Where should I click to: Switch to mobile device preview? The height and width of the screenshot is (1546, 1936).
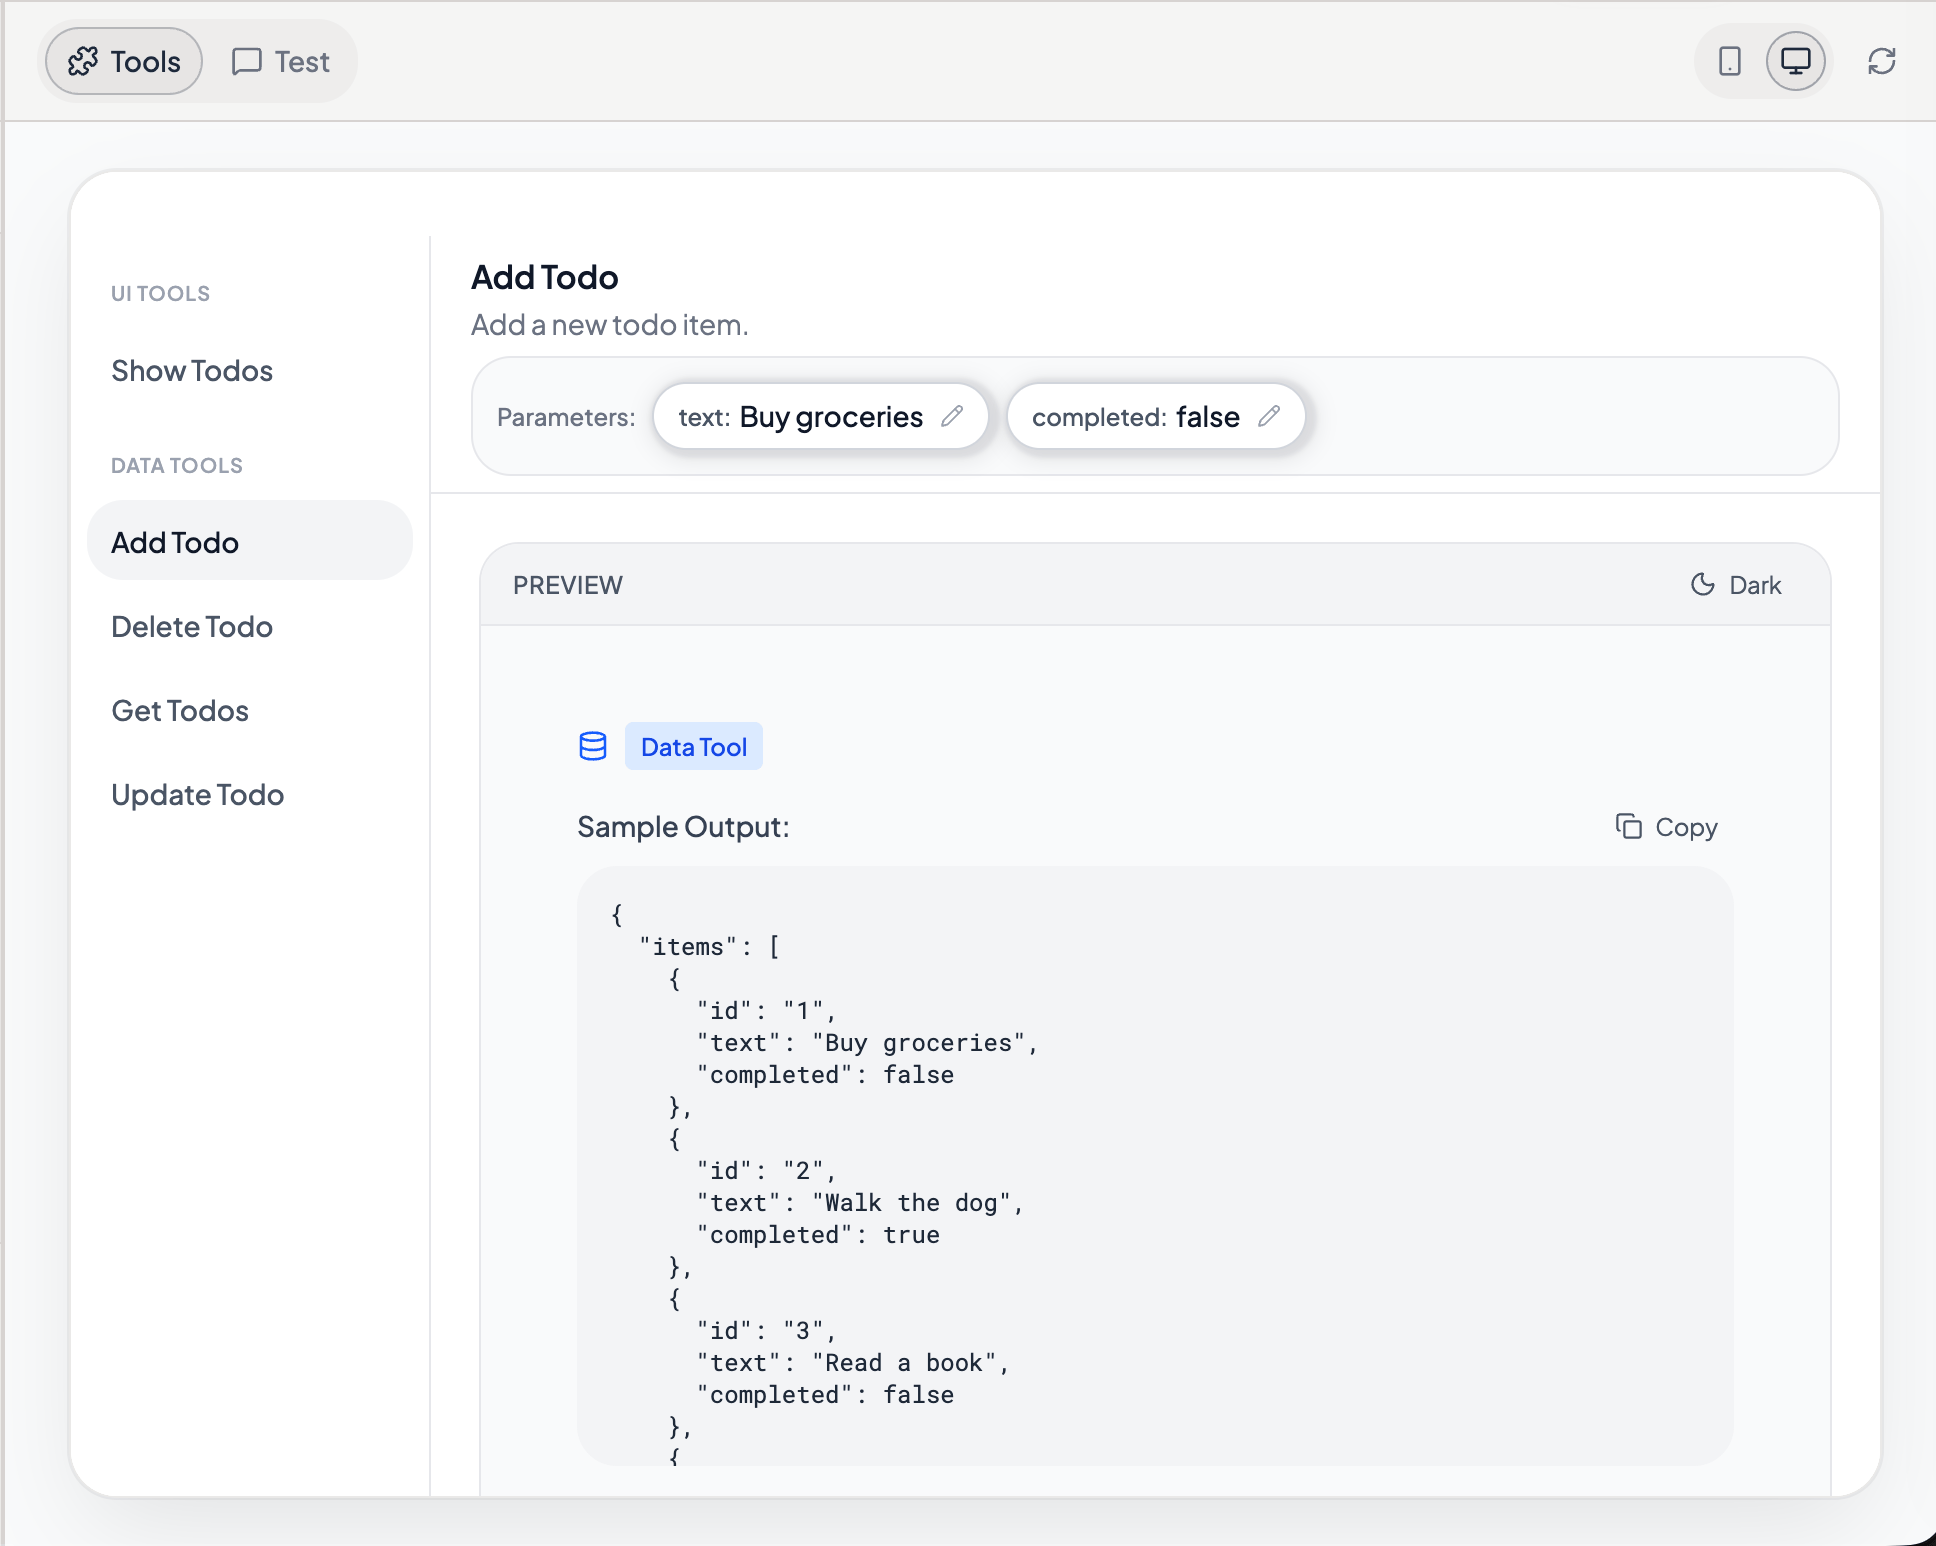click(x=1729, y=61)
